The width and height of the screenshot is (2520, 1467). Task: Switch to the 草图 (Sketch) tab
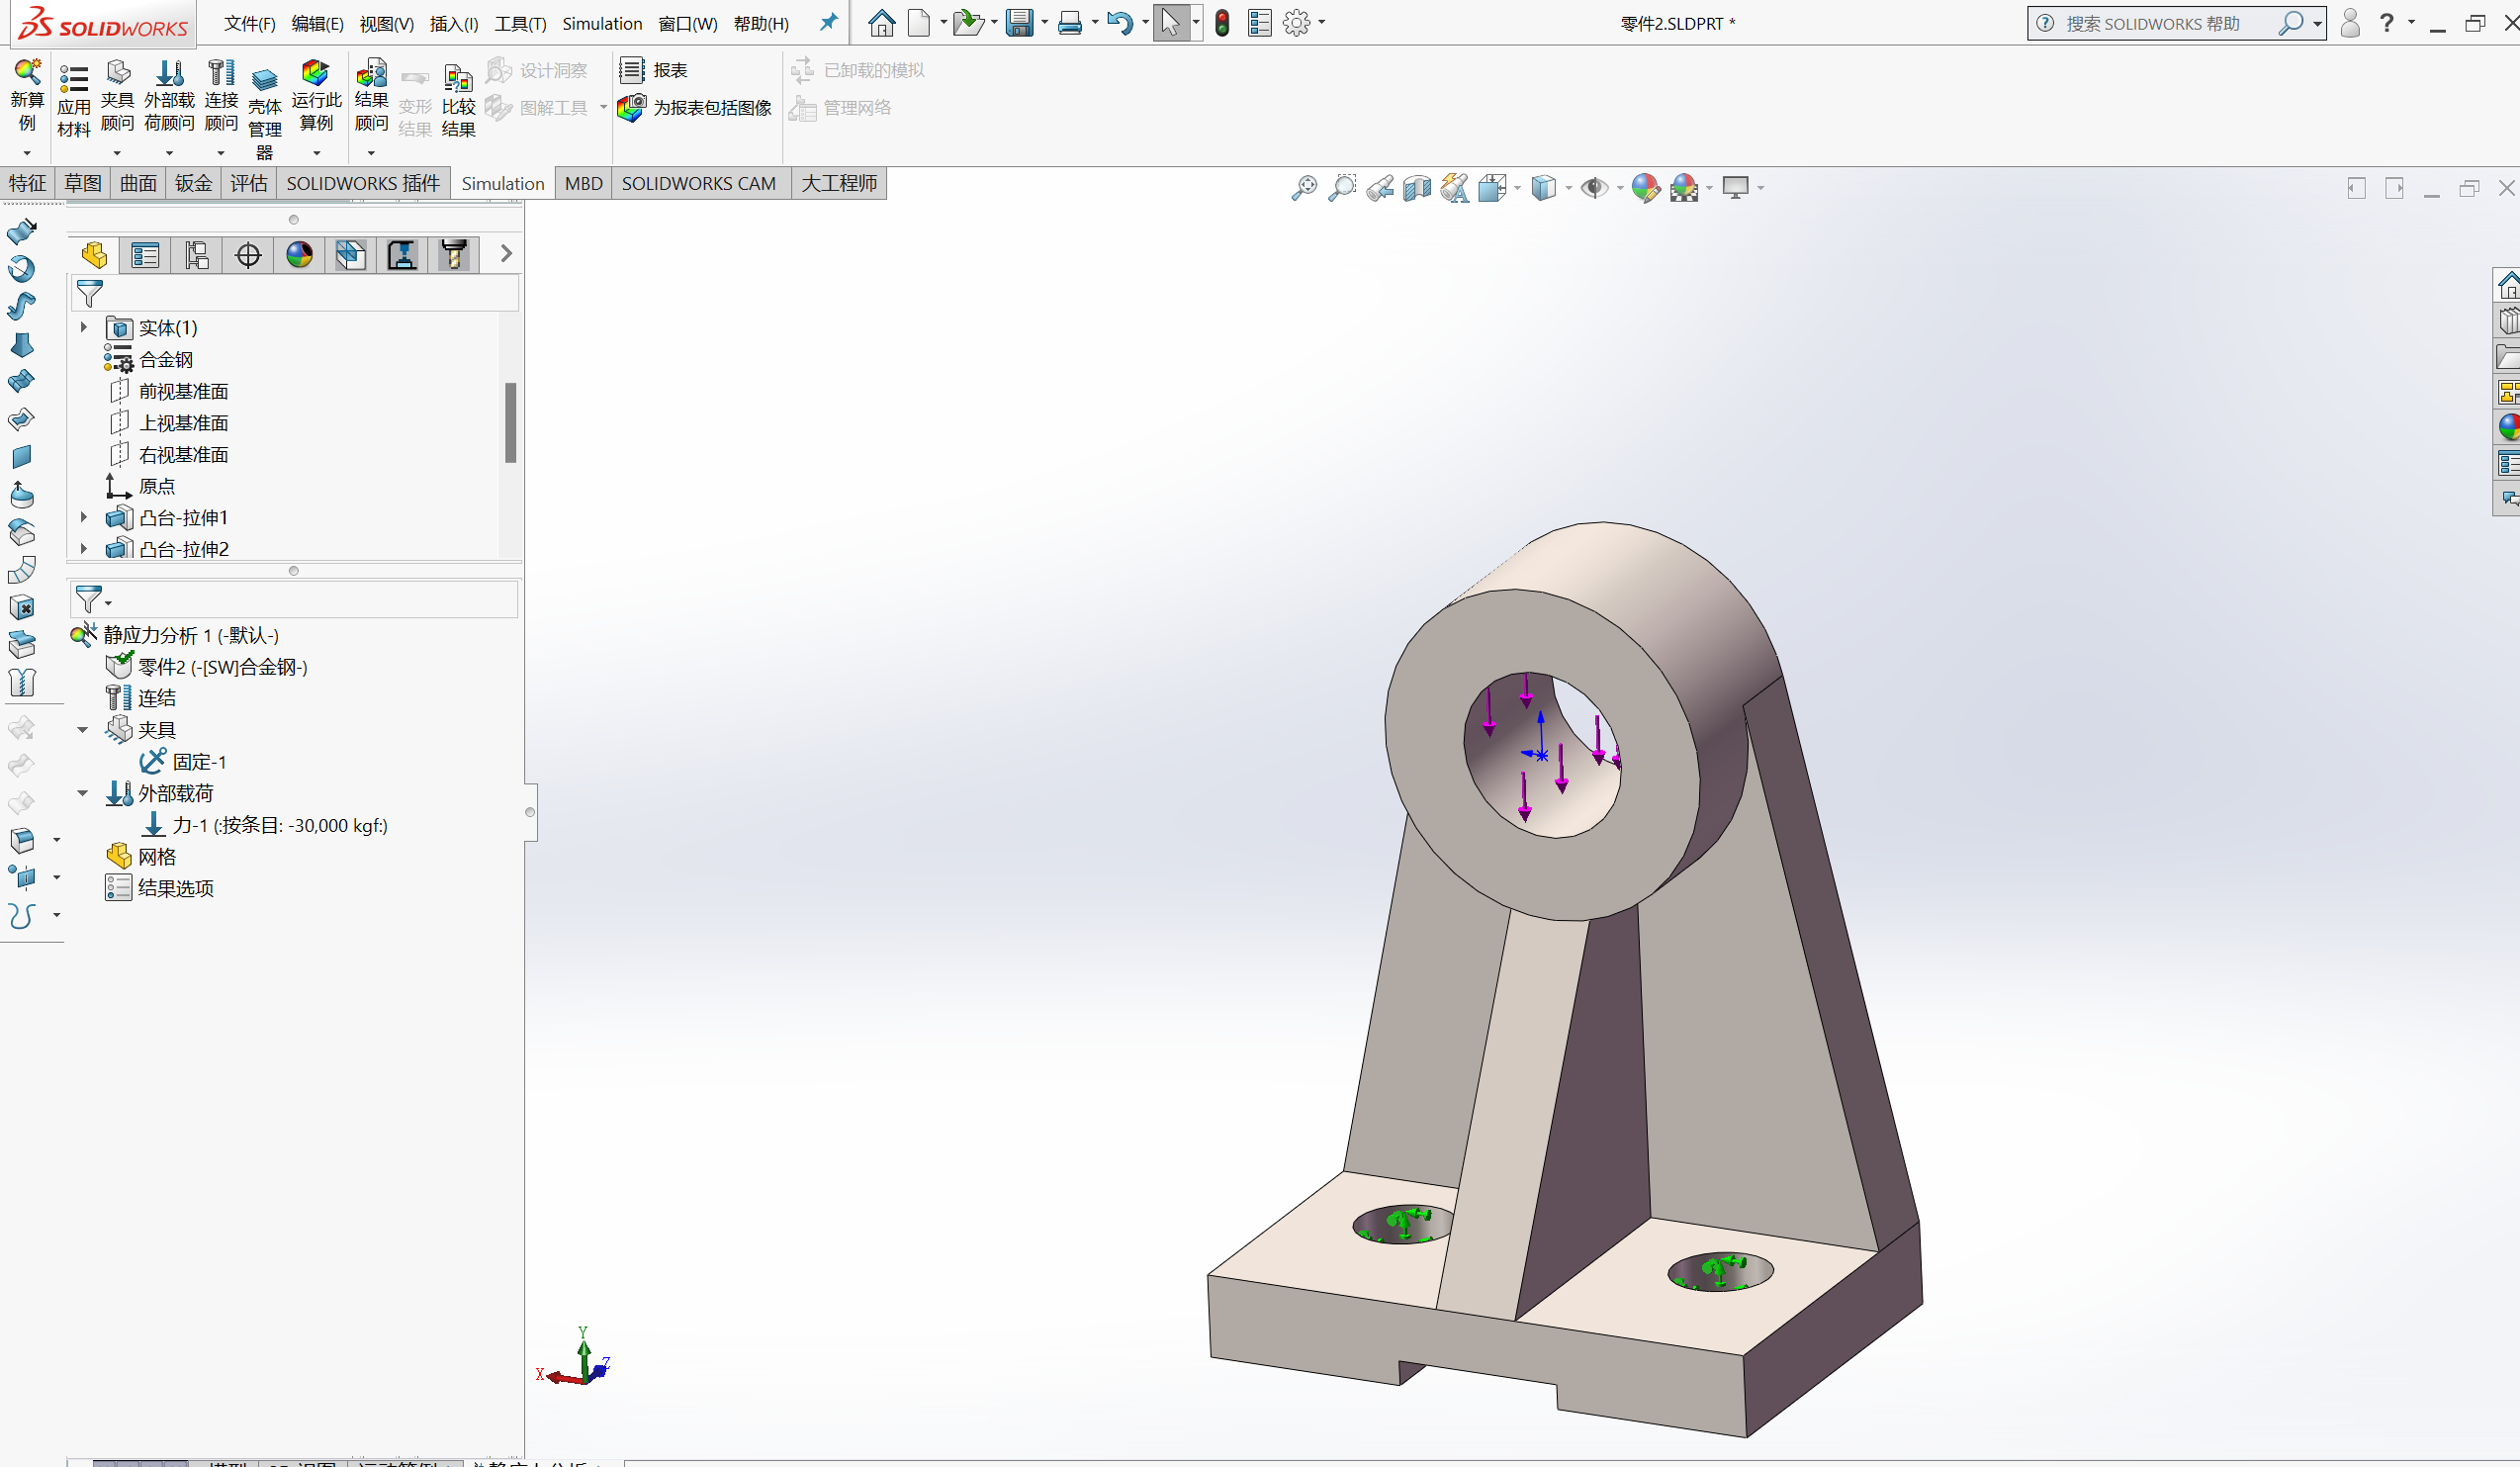83,183
